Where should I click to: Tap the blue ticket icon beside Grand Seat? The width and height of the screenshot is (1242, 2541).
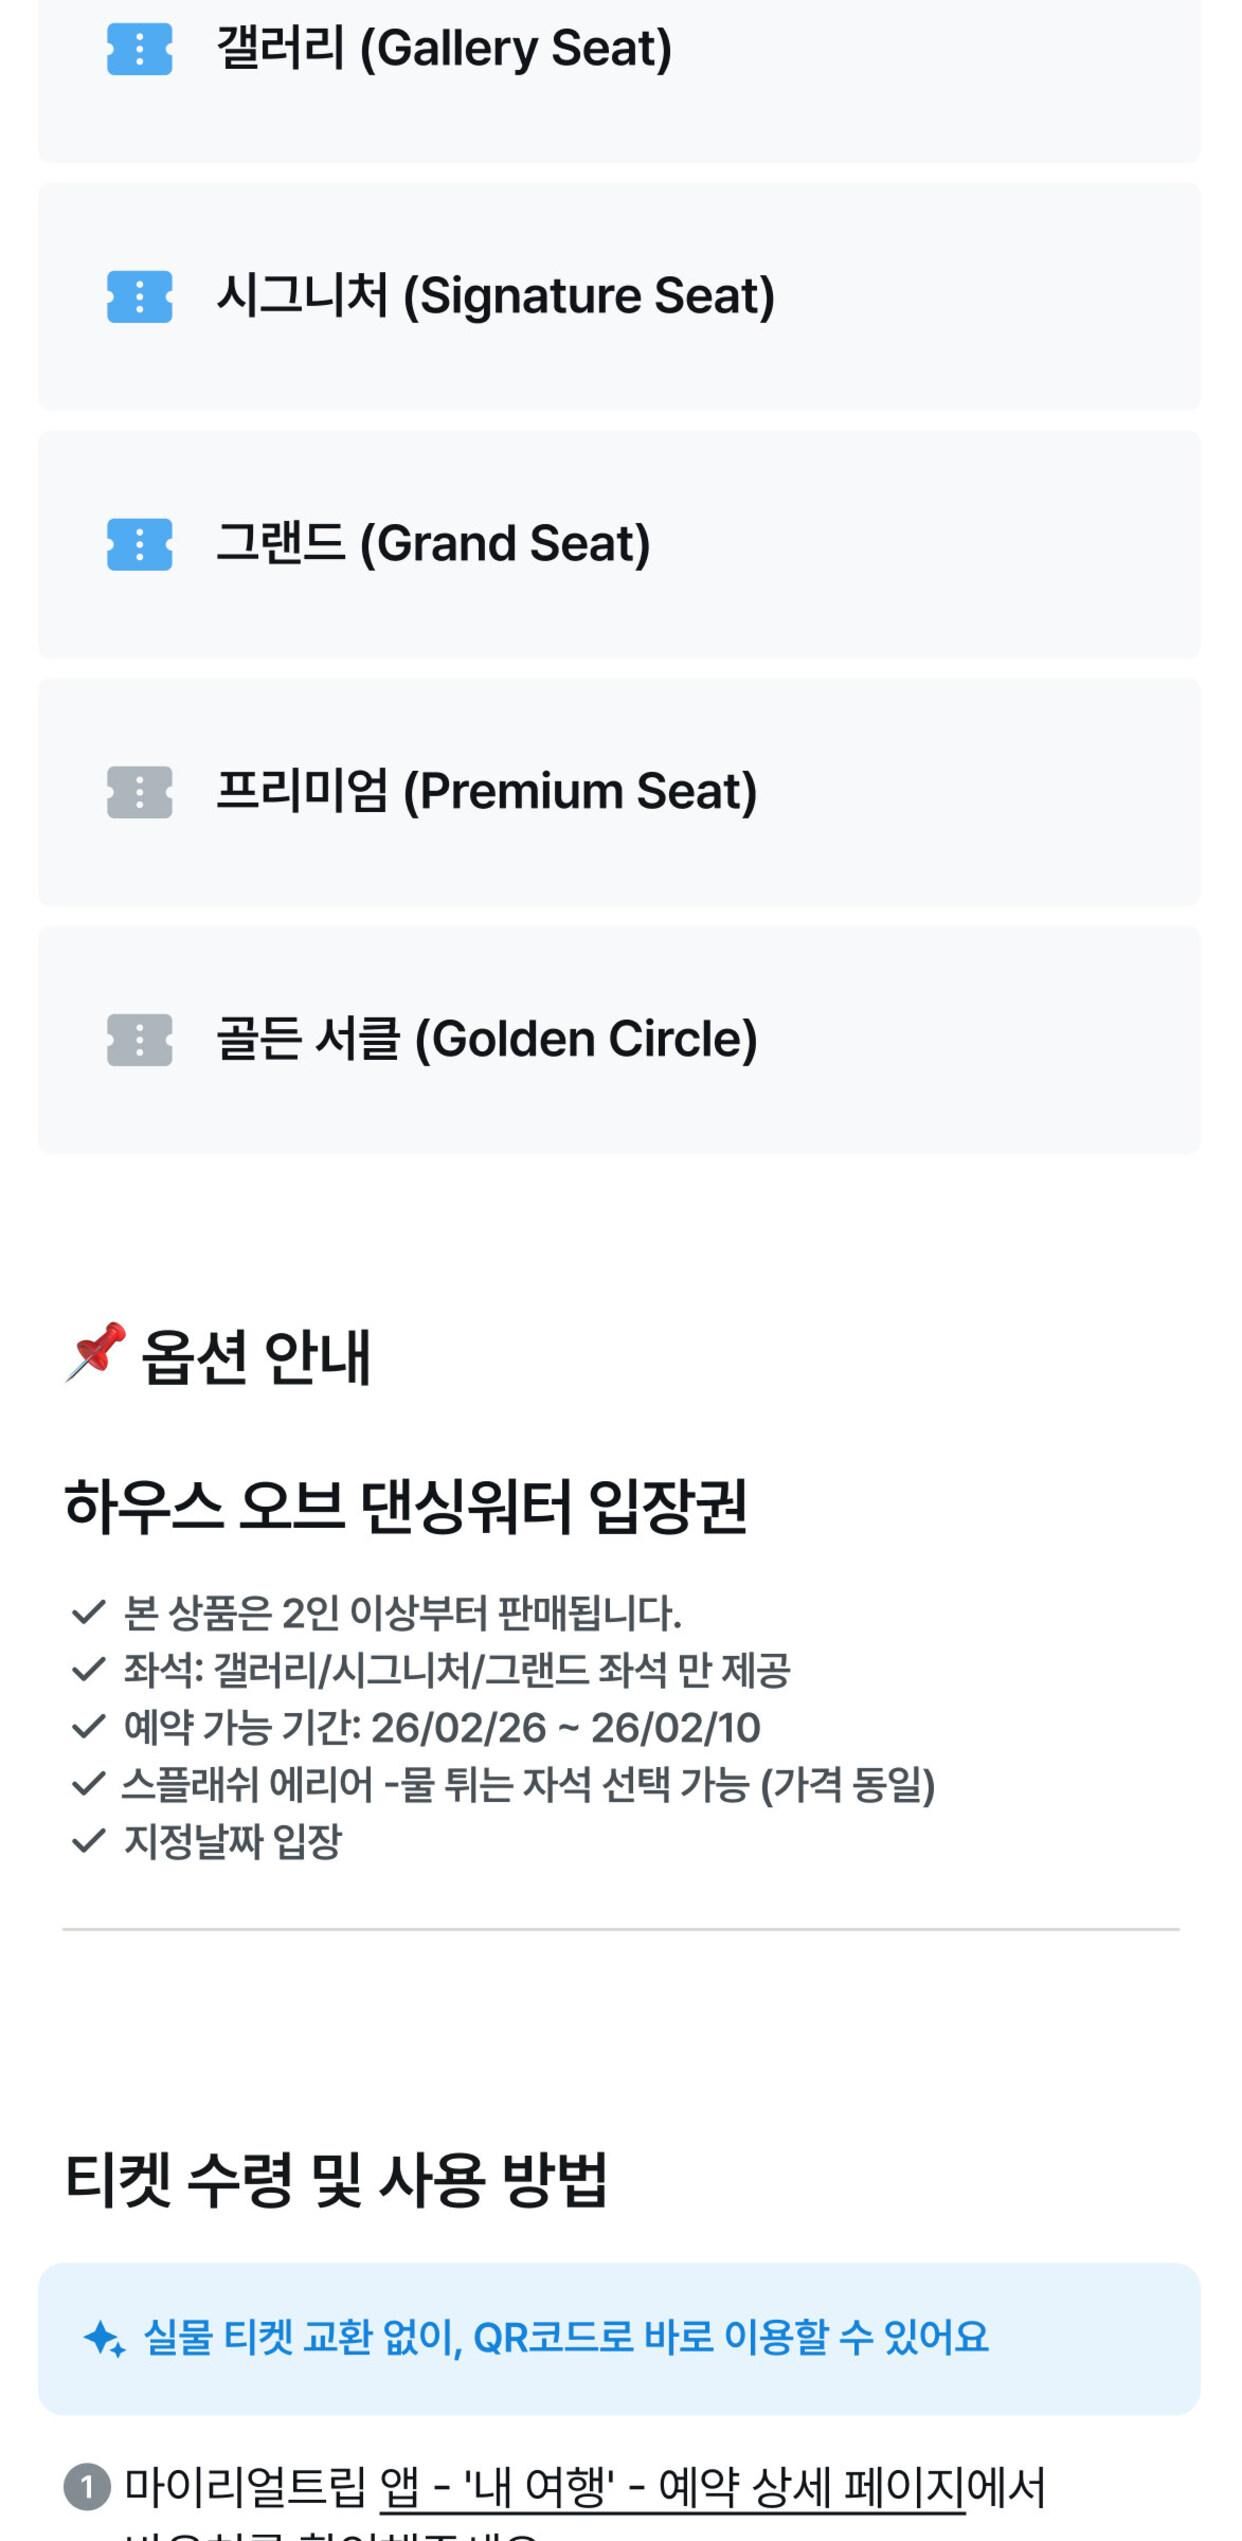pyautogui.click(x=139, y=544)
